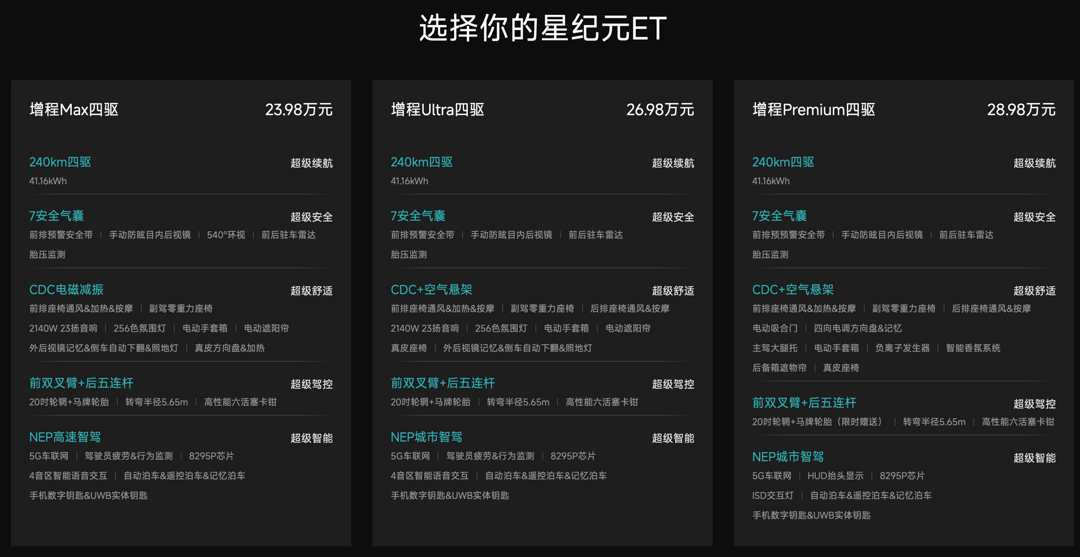Click 8295P芯片 in the Ultra card
Viewport: 1080px width, 557px height.
[573, 456]
